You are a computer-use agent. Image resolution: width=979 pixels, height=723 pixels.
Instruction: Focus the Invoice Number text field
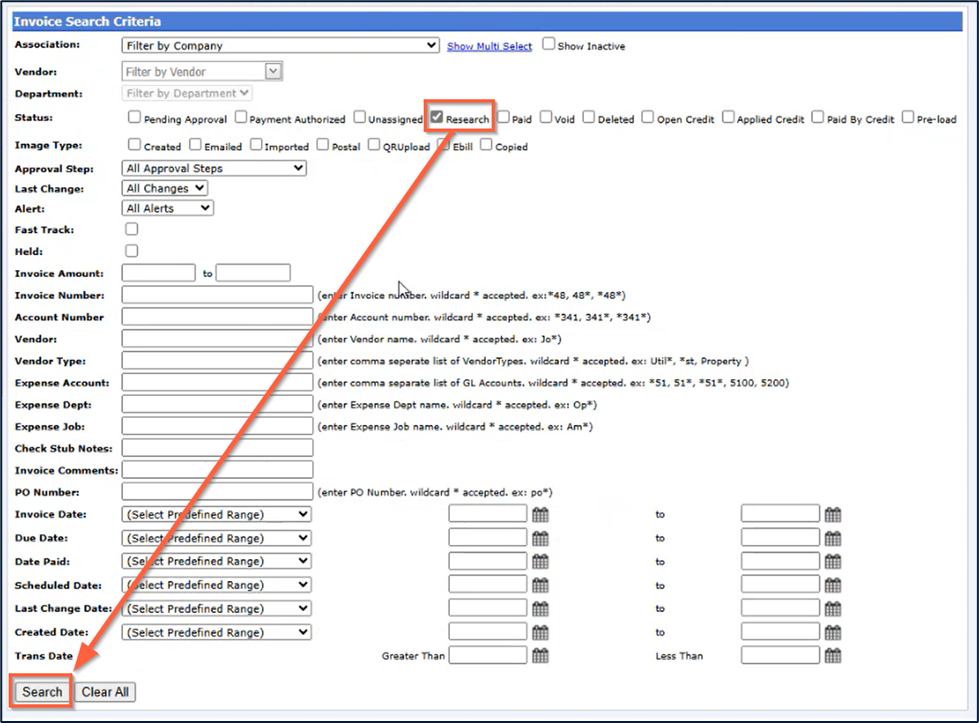(217, 295)
